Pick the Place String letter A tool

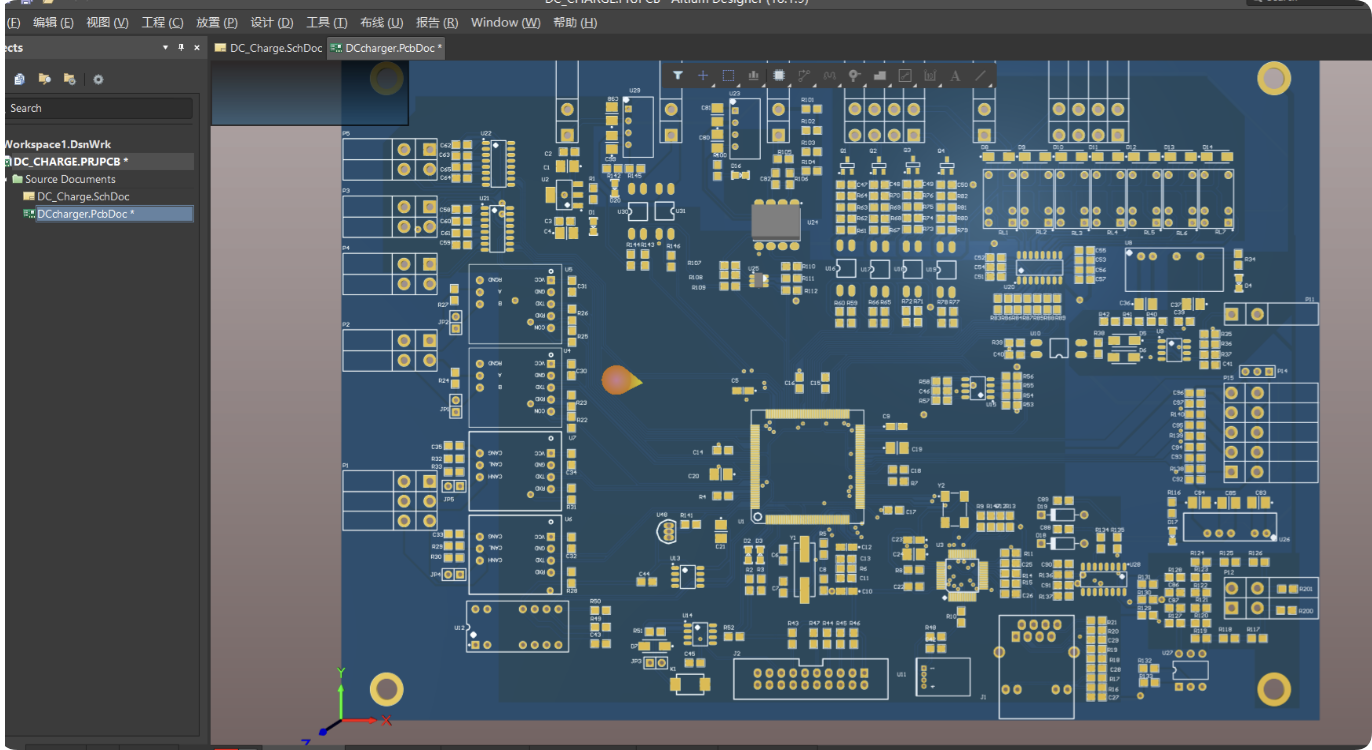955,75
